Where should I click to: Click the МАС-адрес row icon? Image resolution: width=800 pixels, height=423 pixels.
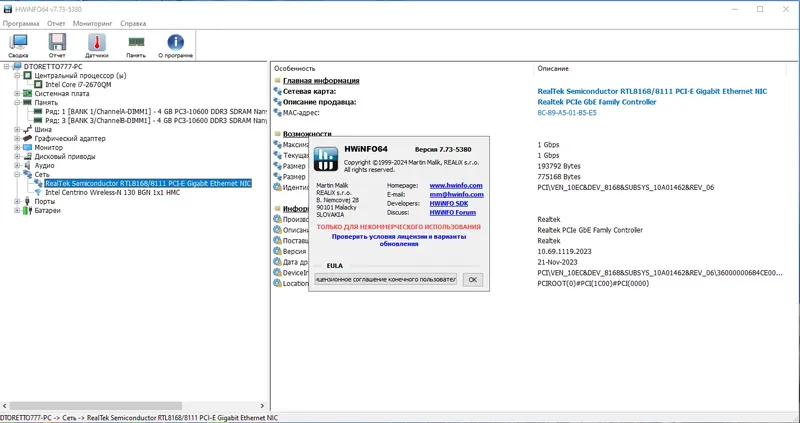[277, 113]
